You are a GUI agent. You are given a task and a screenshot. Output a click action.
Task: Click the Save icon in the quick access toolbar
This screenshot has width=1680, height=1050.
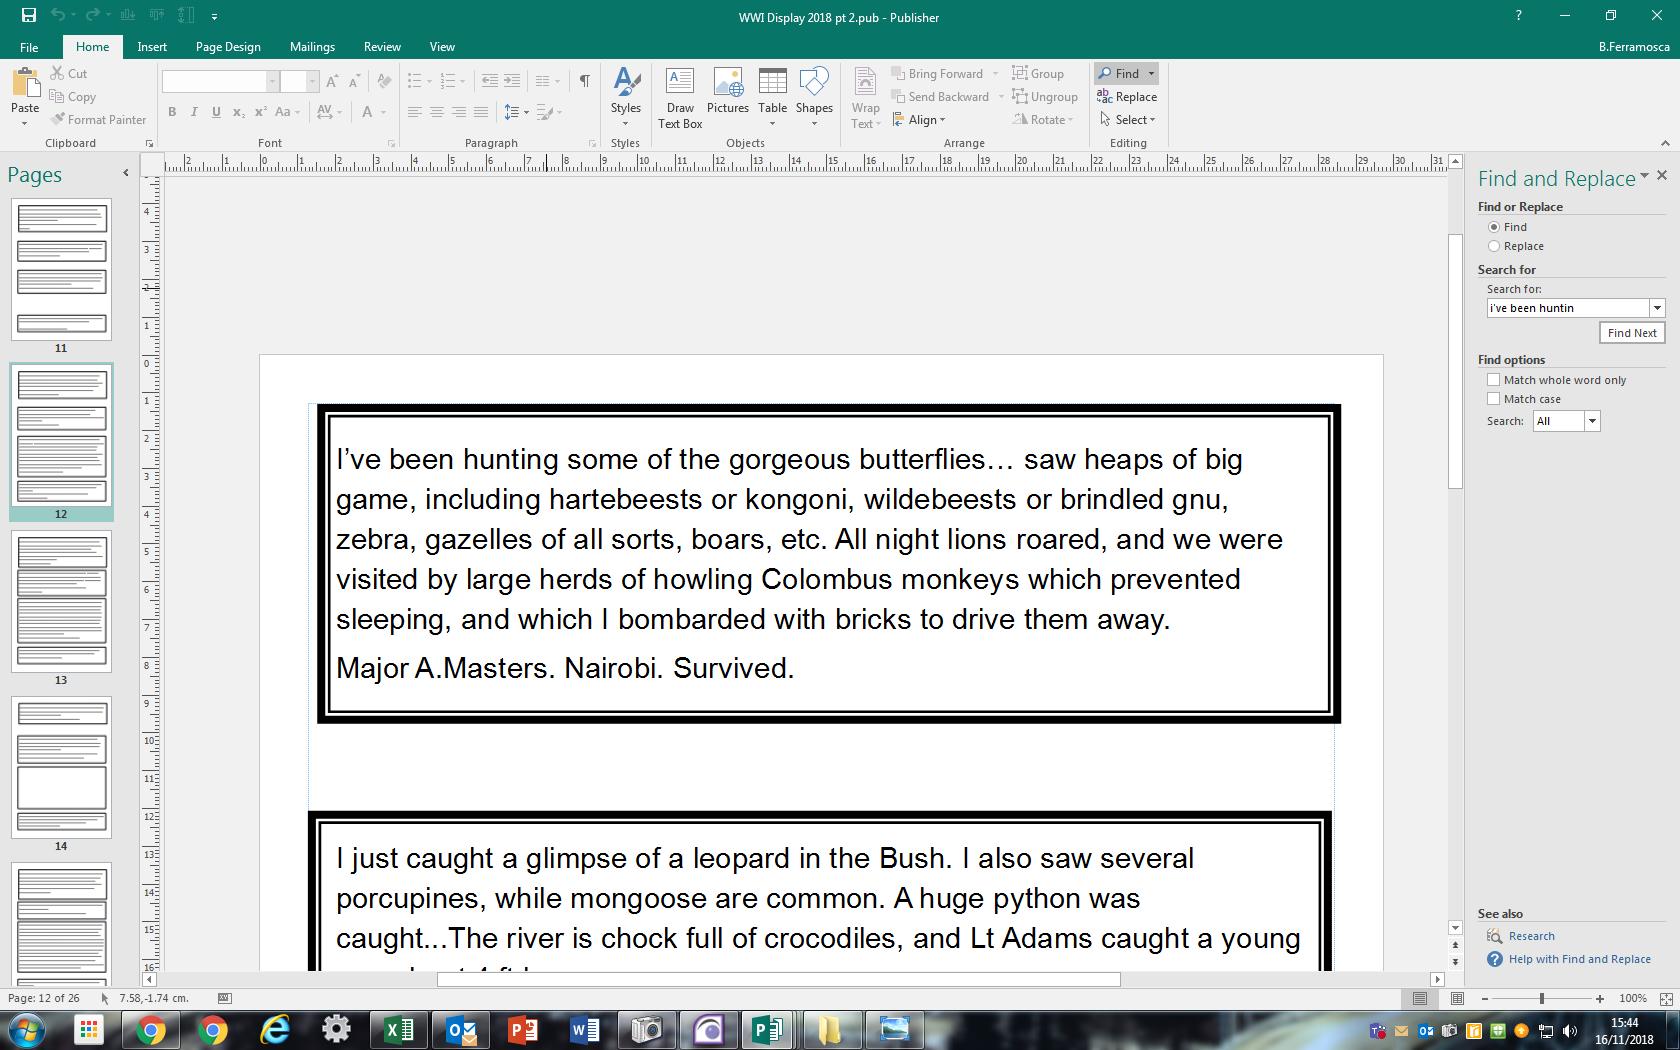(x=28, y=16)
